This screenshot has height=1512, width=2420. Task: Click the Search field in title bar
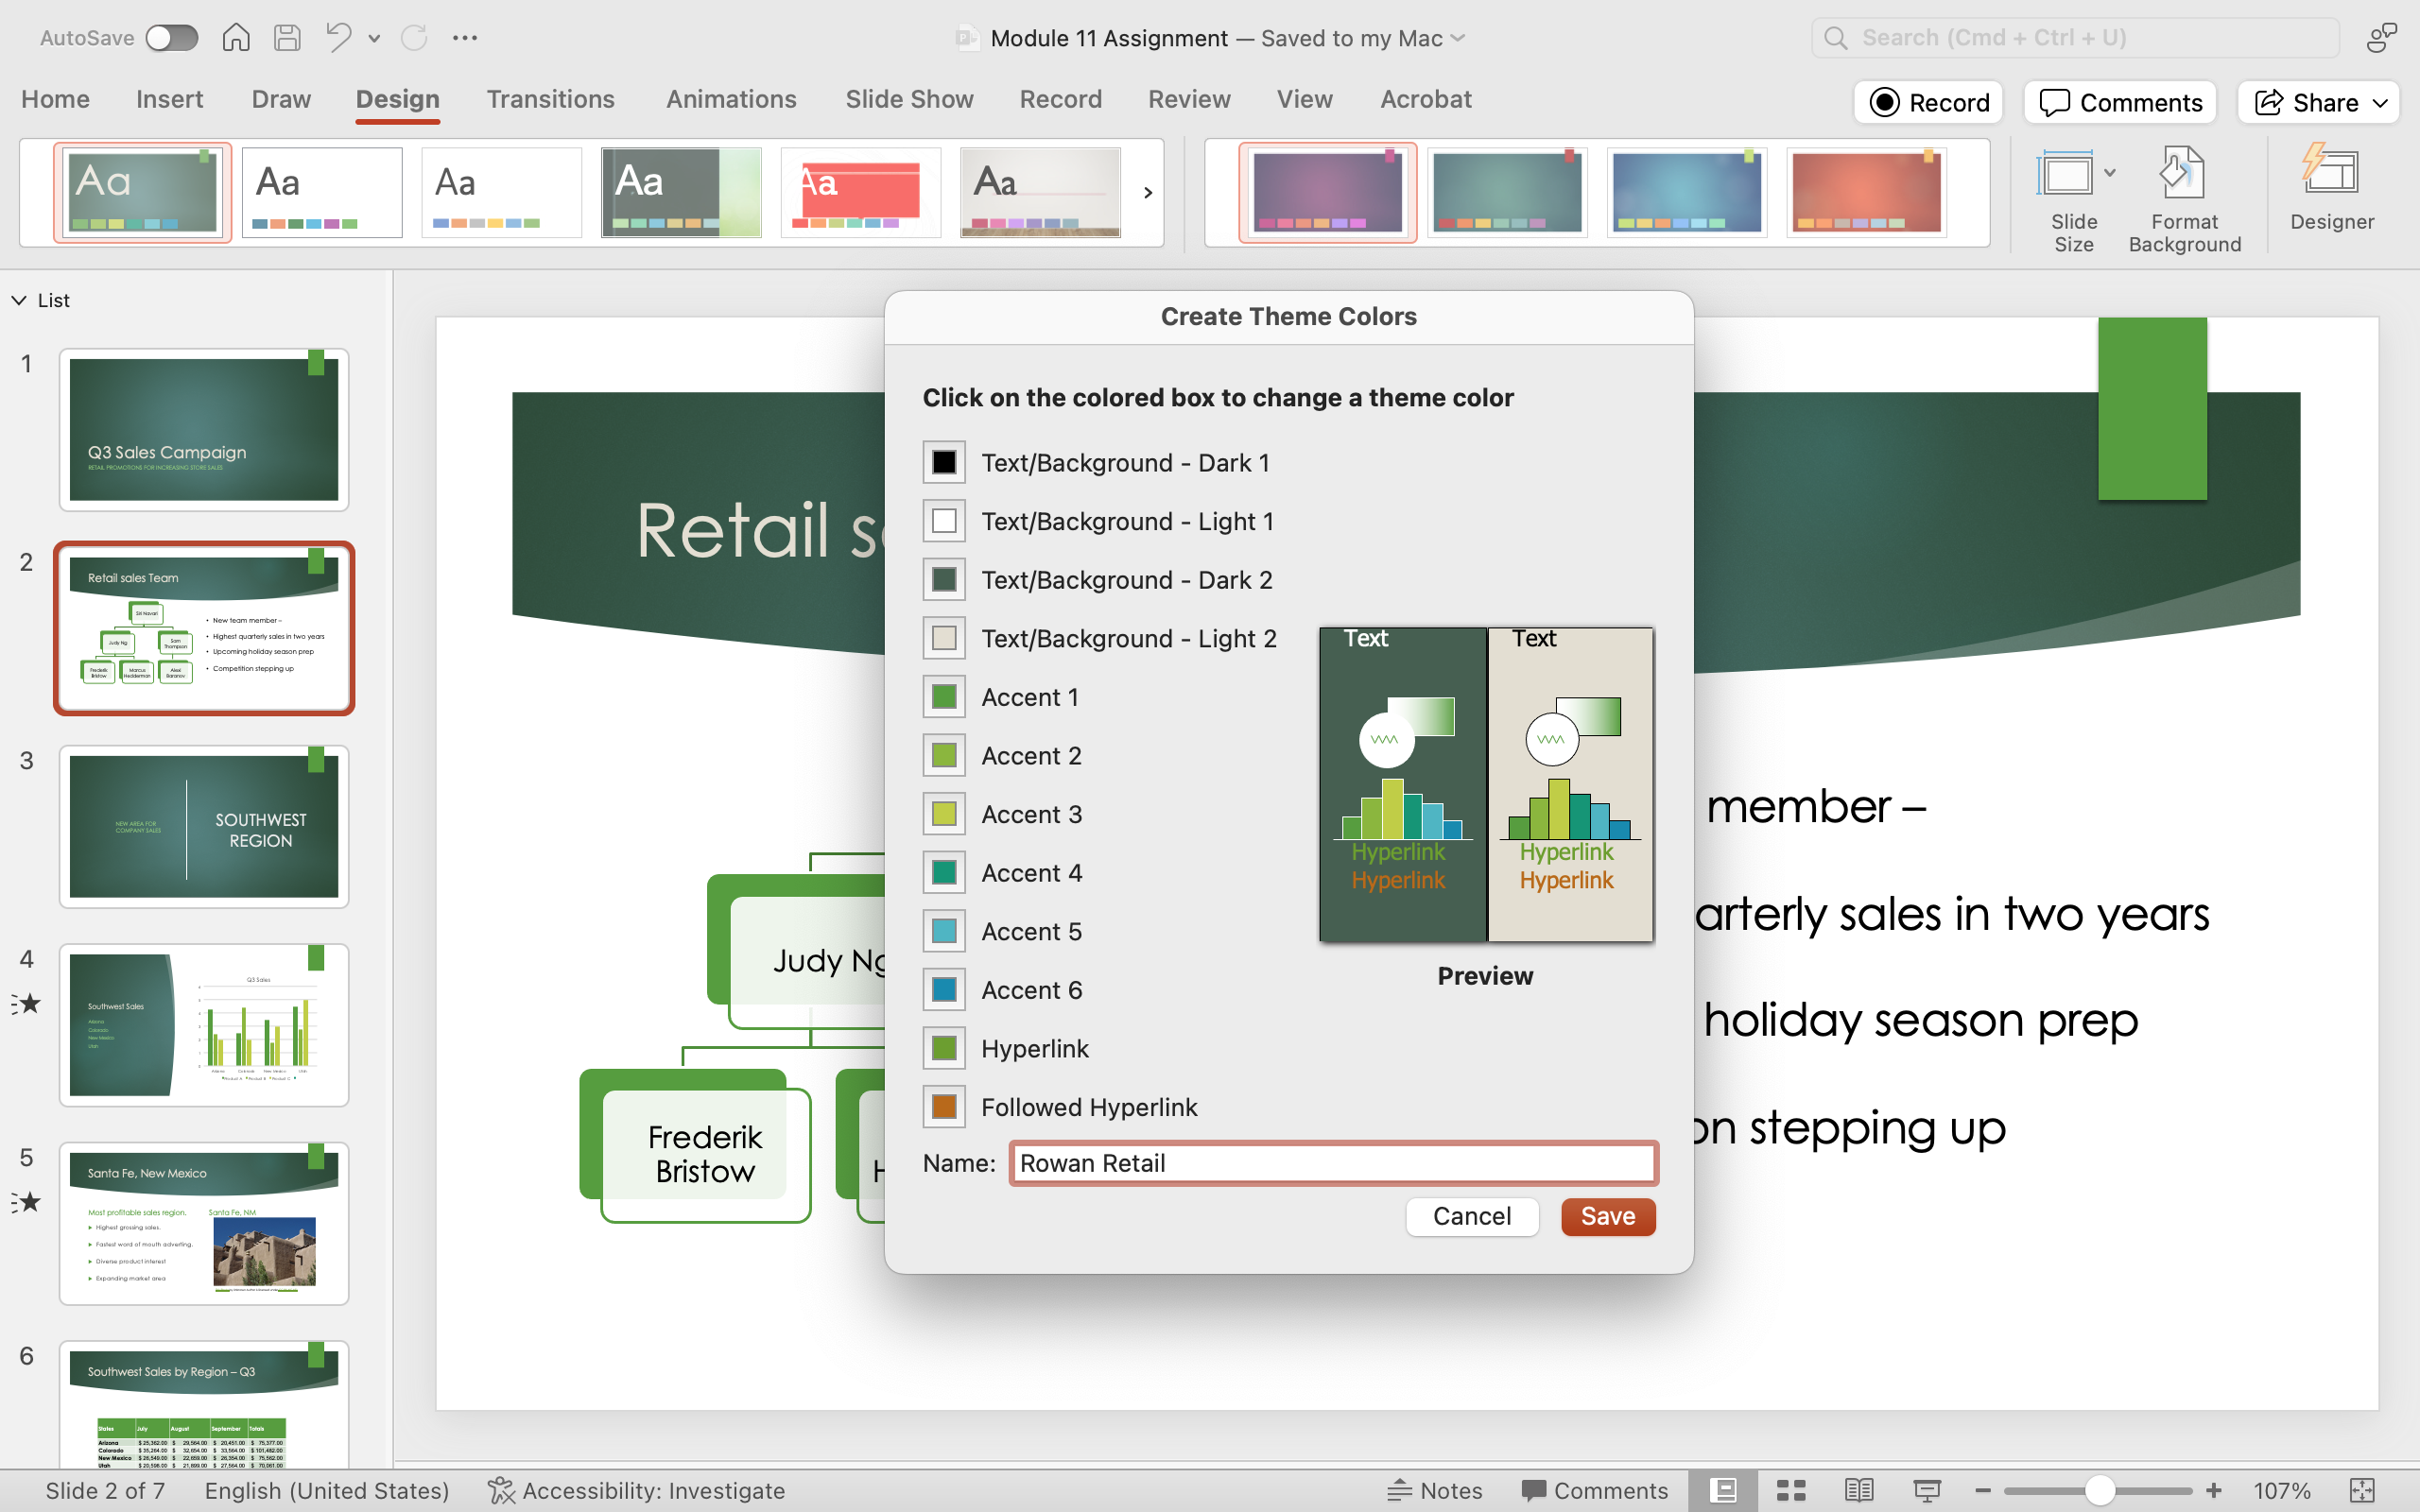(2075, 38)
